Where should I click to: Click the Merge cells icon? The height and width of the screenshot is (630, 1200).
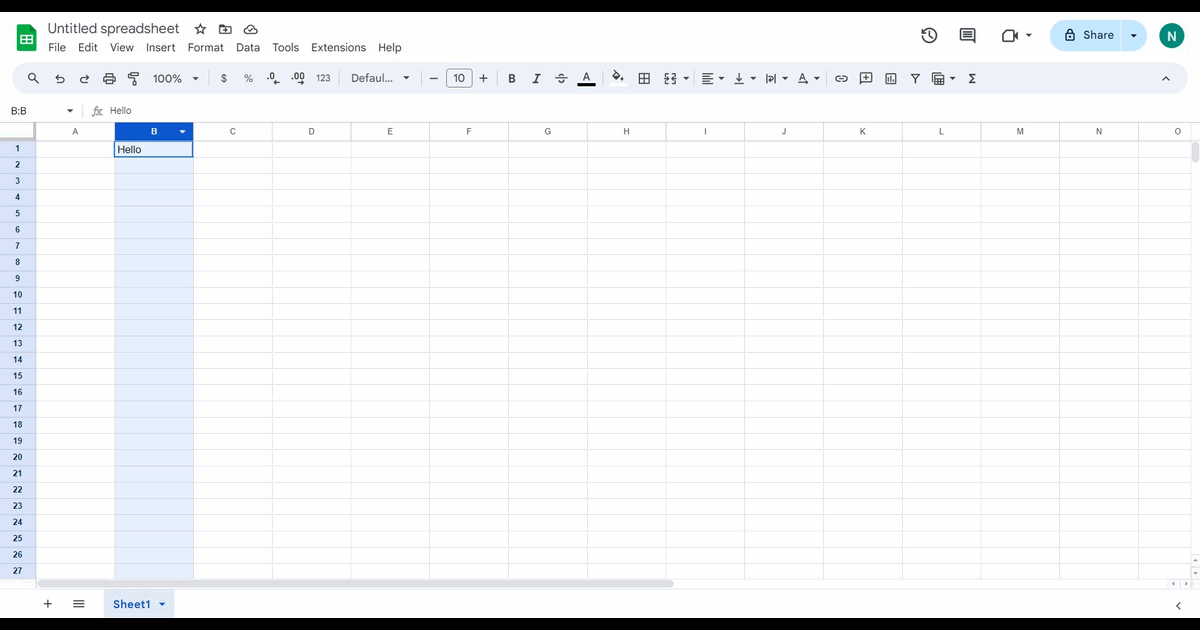click(670, 78)
